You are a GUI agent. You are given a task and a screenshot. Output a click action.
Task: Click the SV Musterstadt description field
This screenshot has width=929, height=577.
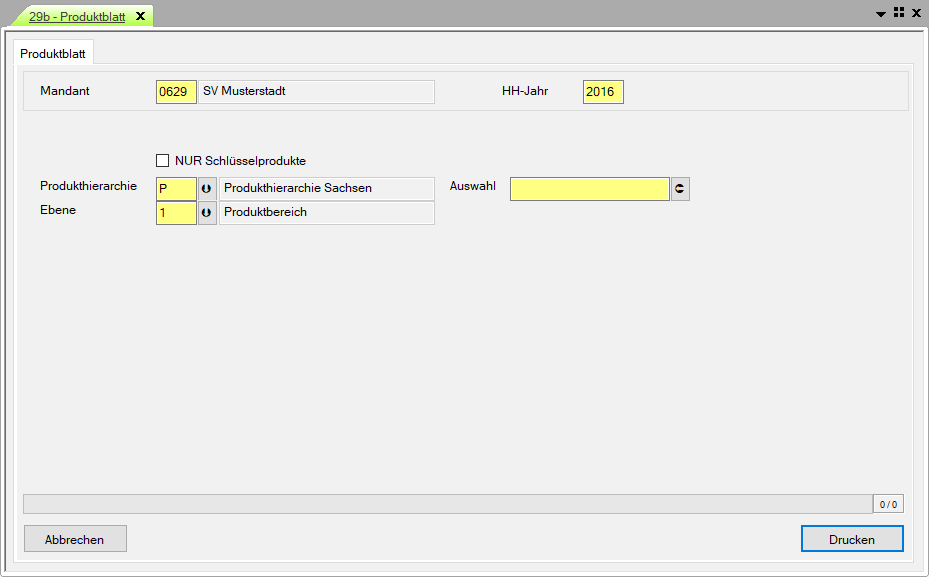[x=316, y=92]
